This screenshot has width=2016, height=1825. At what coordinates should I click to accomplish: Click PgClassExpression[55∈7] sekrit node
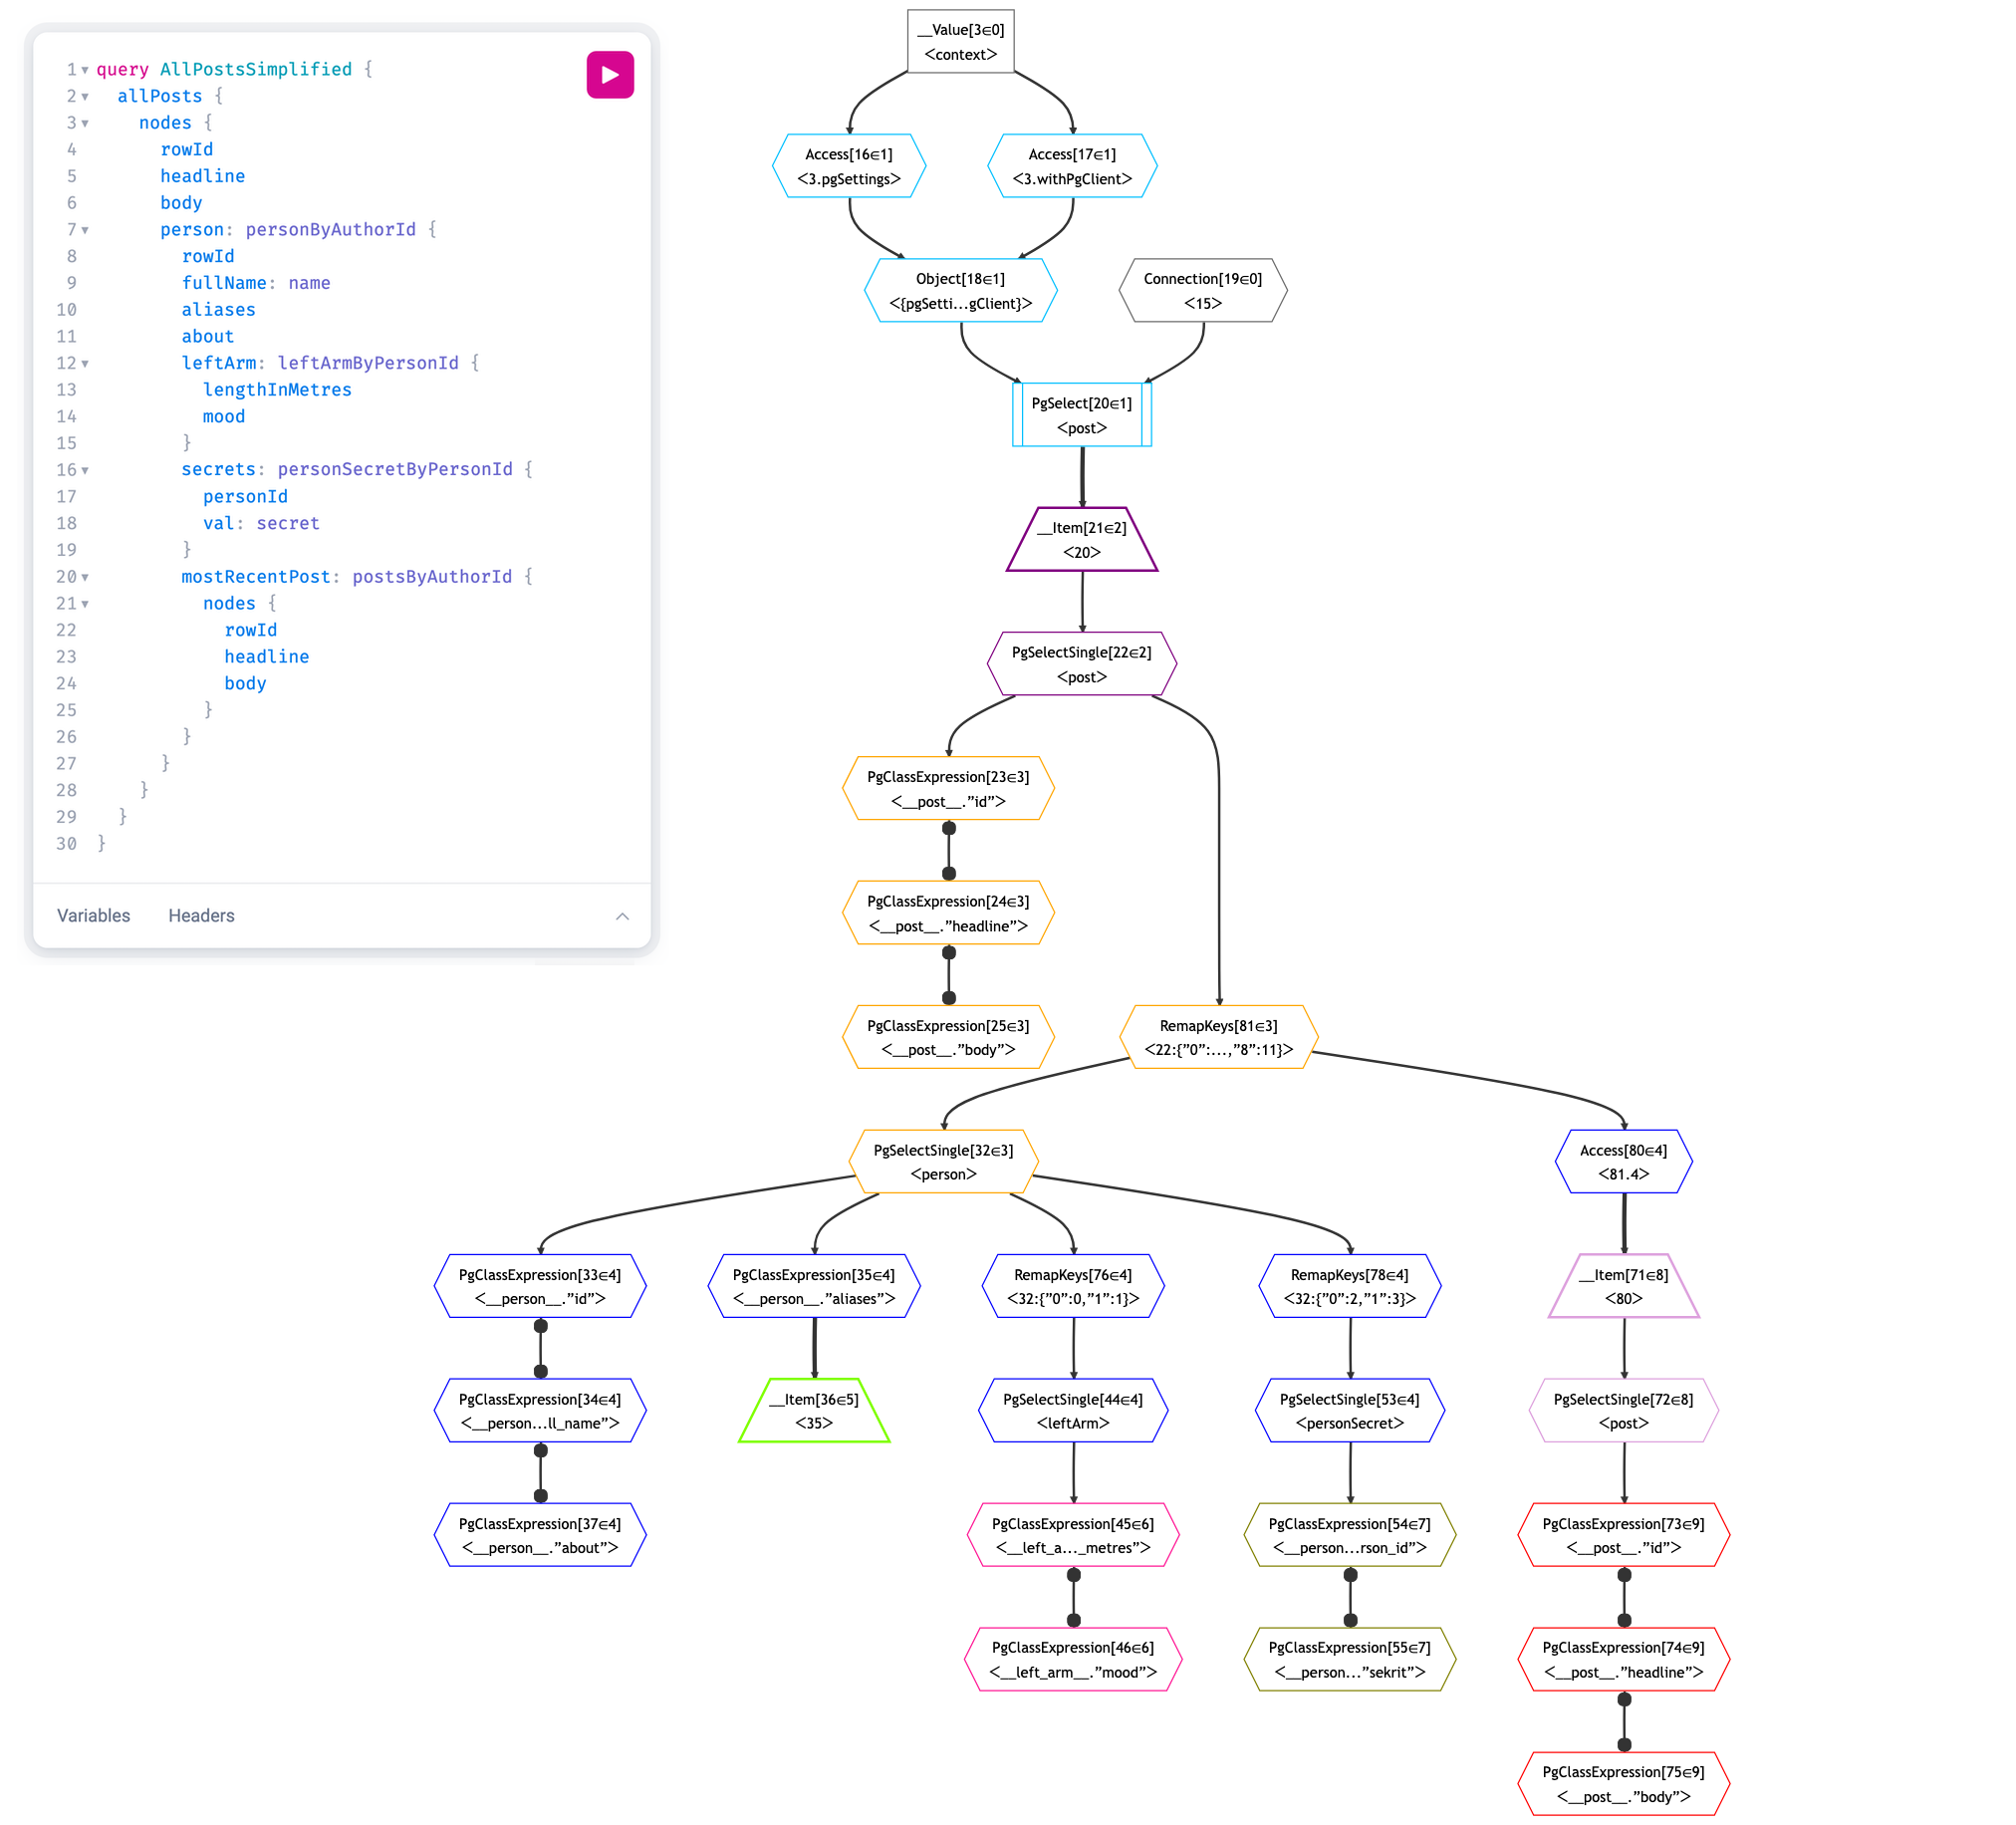(1350, 1659)
